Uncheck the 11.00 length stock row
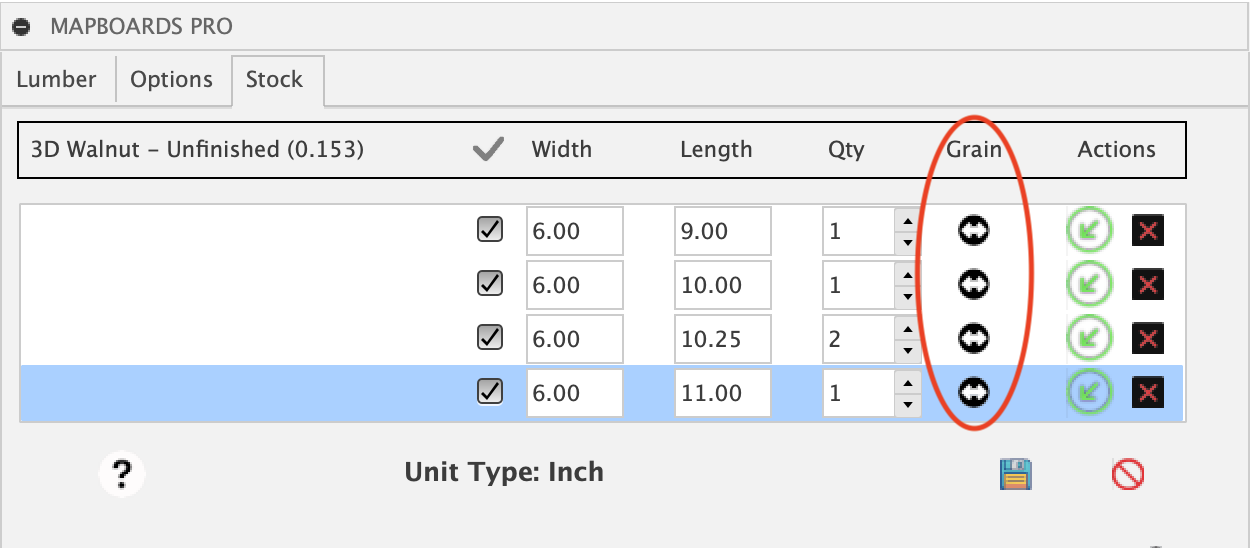Viewport: 1252px width, 548px height. click(x=490, y=392)
